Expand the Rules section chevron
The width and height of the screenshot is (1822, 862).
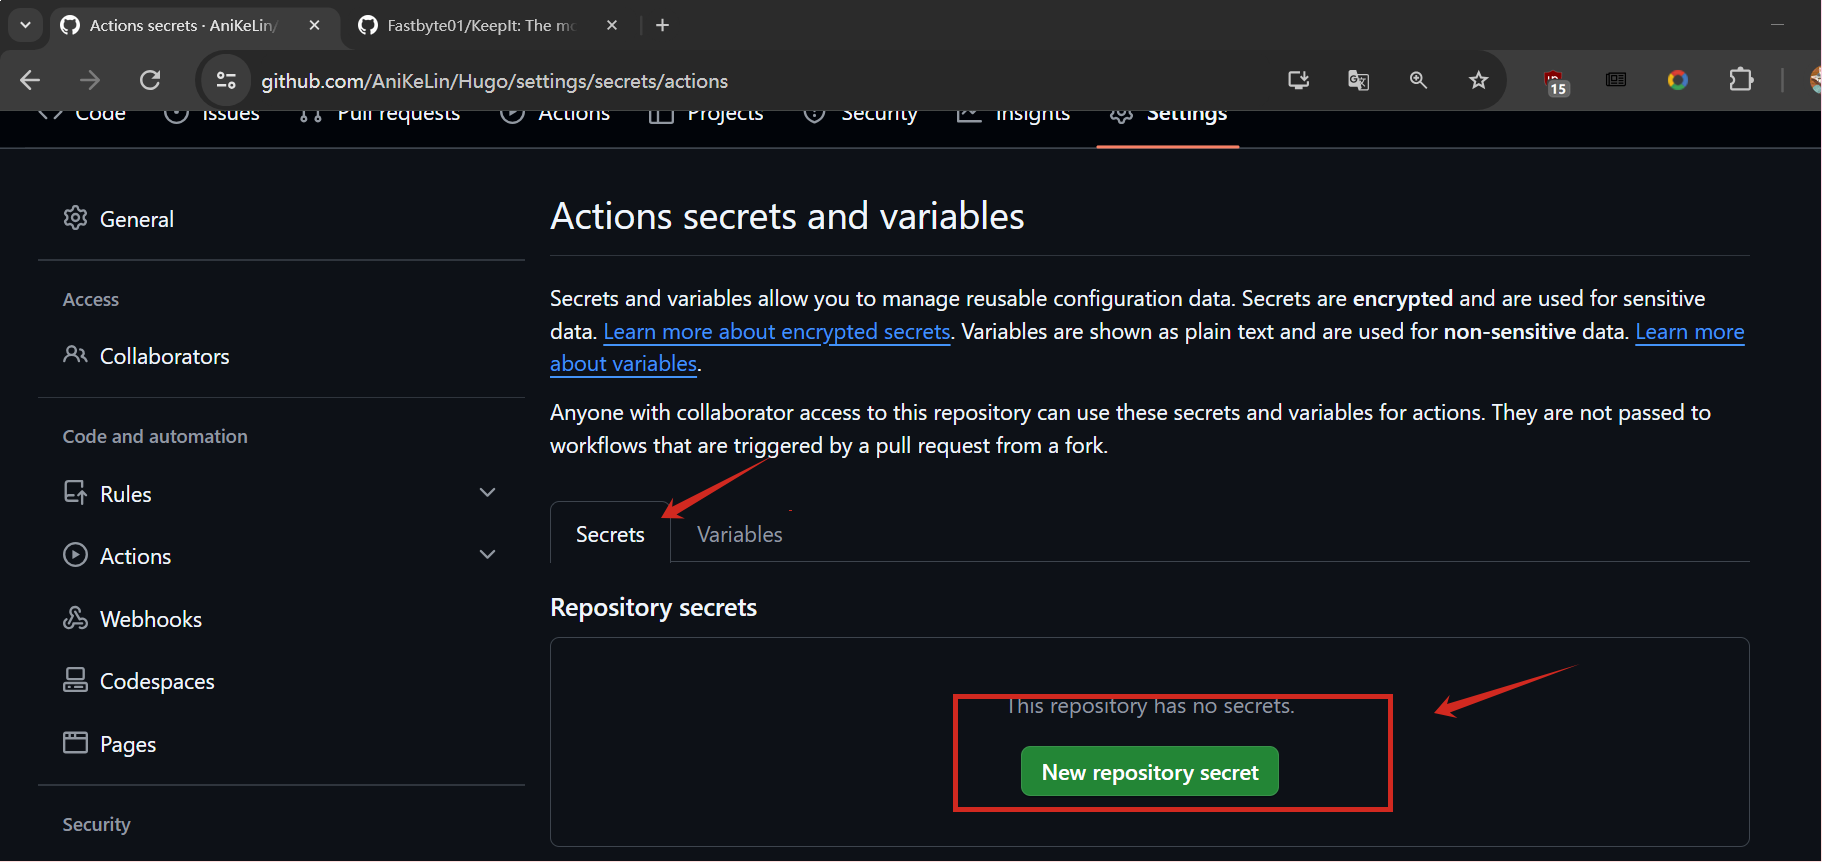(488, 492)
